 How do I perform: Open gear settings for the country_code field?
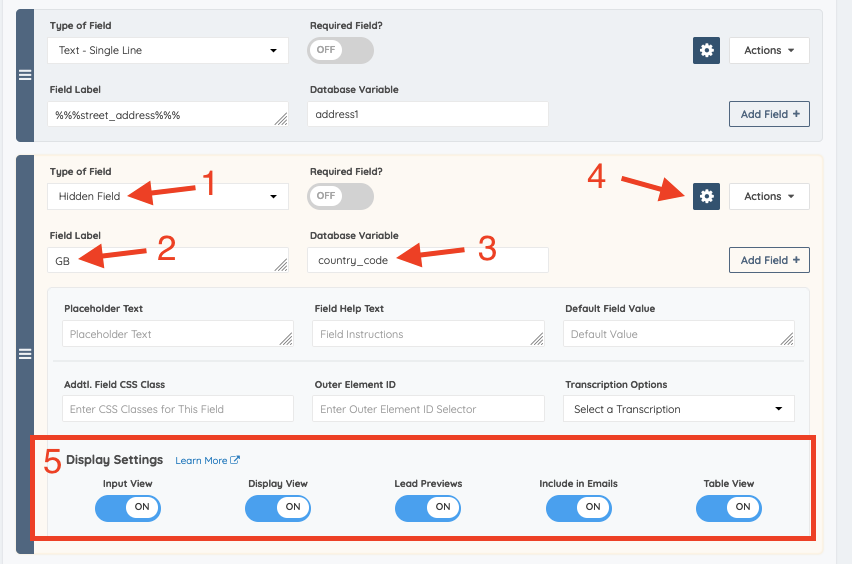[x=706, y=196]
